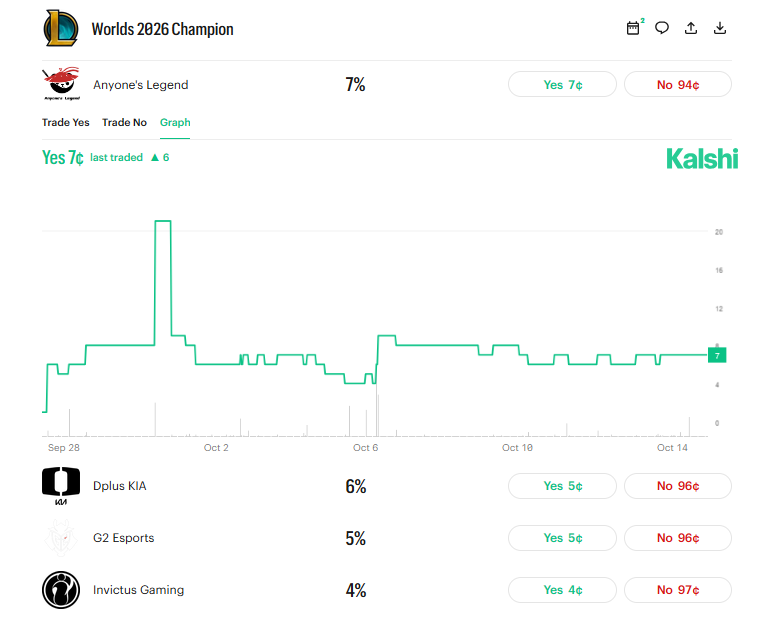This screenshot has height=621, width=765.
Task: Click the League of Legends logo
Action: coord(61,28)
